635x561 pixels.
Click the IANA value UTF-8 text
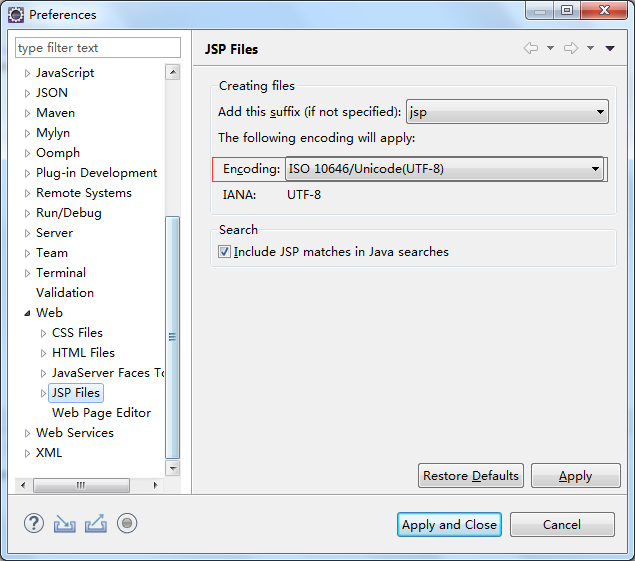pyautogui.click(x=304, y=195)
